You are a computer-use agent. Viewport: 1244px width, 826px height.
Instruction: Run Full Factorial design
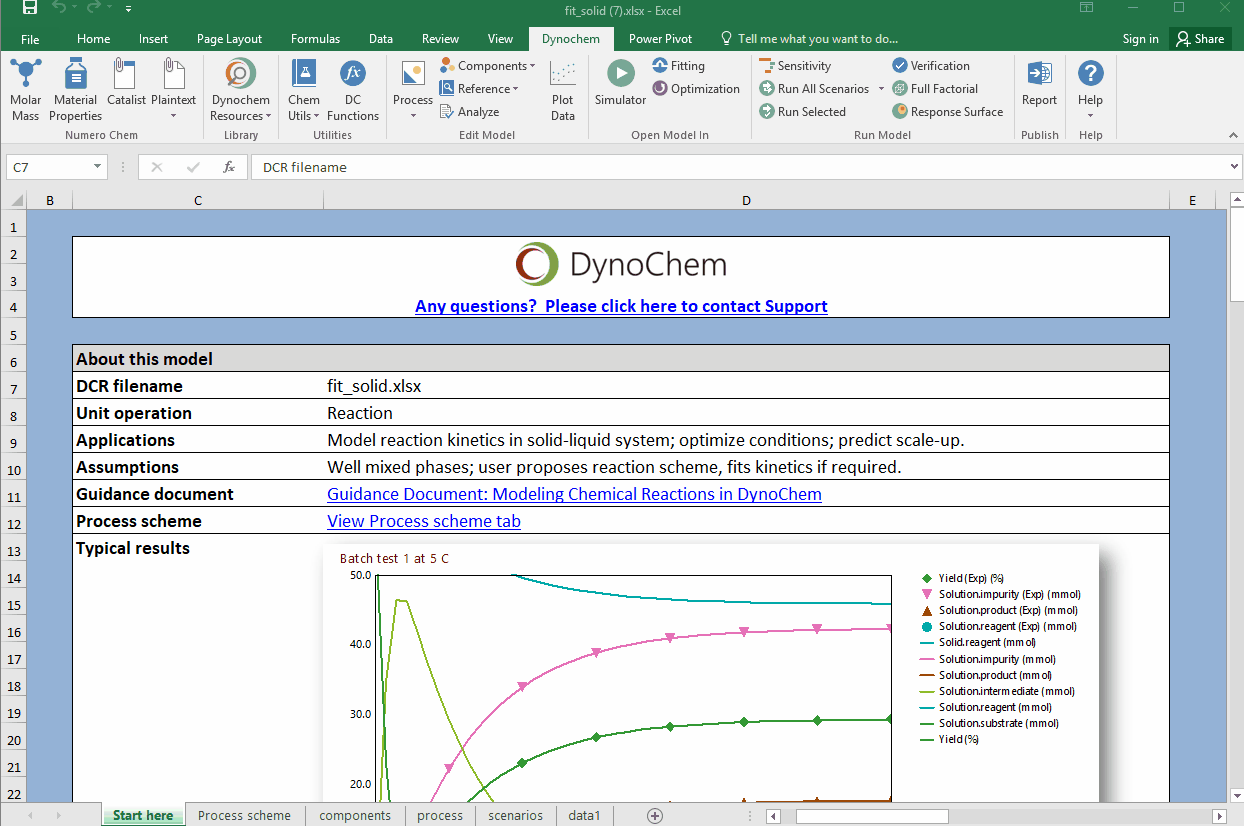(935, 89)
